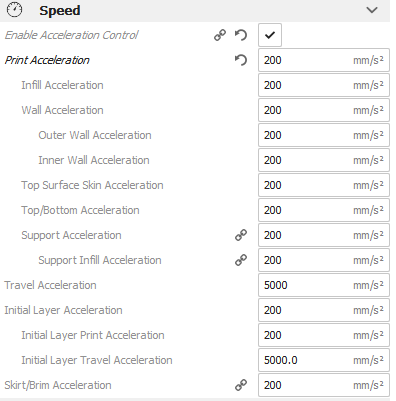
Task: Select the Initial Layer Acceleration label
Action: [63, 310]
